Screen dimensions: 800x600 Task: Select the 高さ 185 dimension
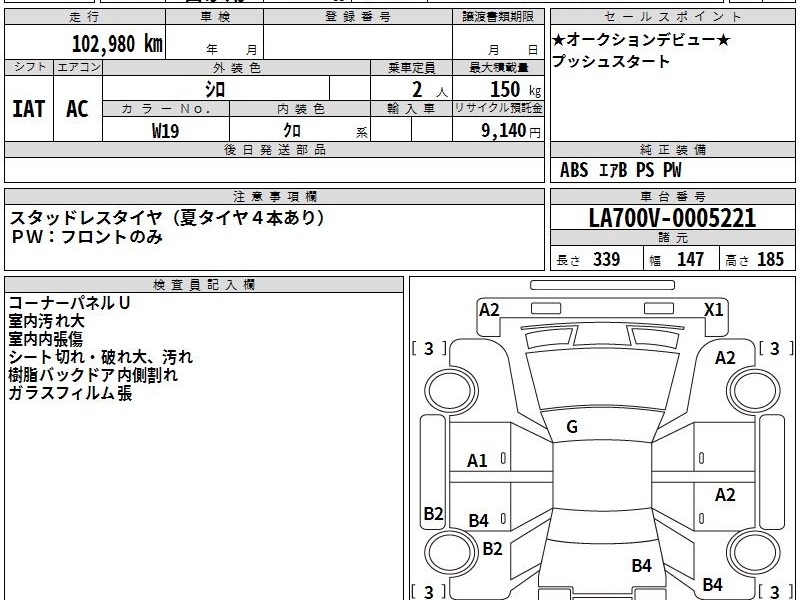(754, 259)
